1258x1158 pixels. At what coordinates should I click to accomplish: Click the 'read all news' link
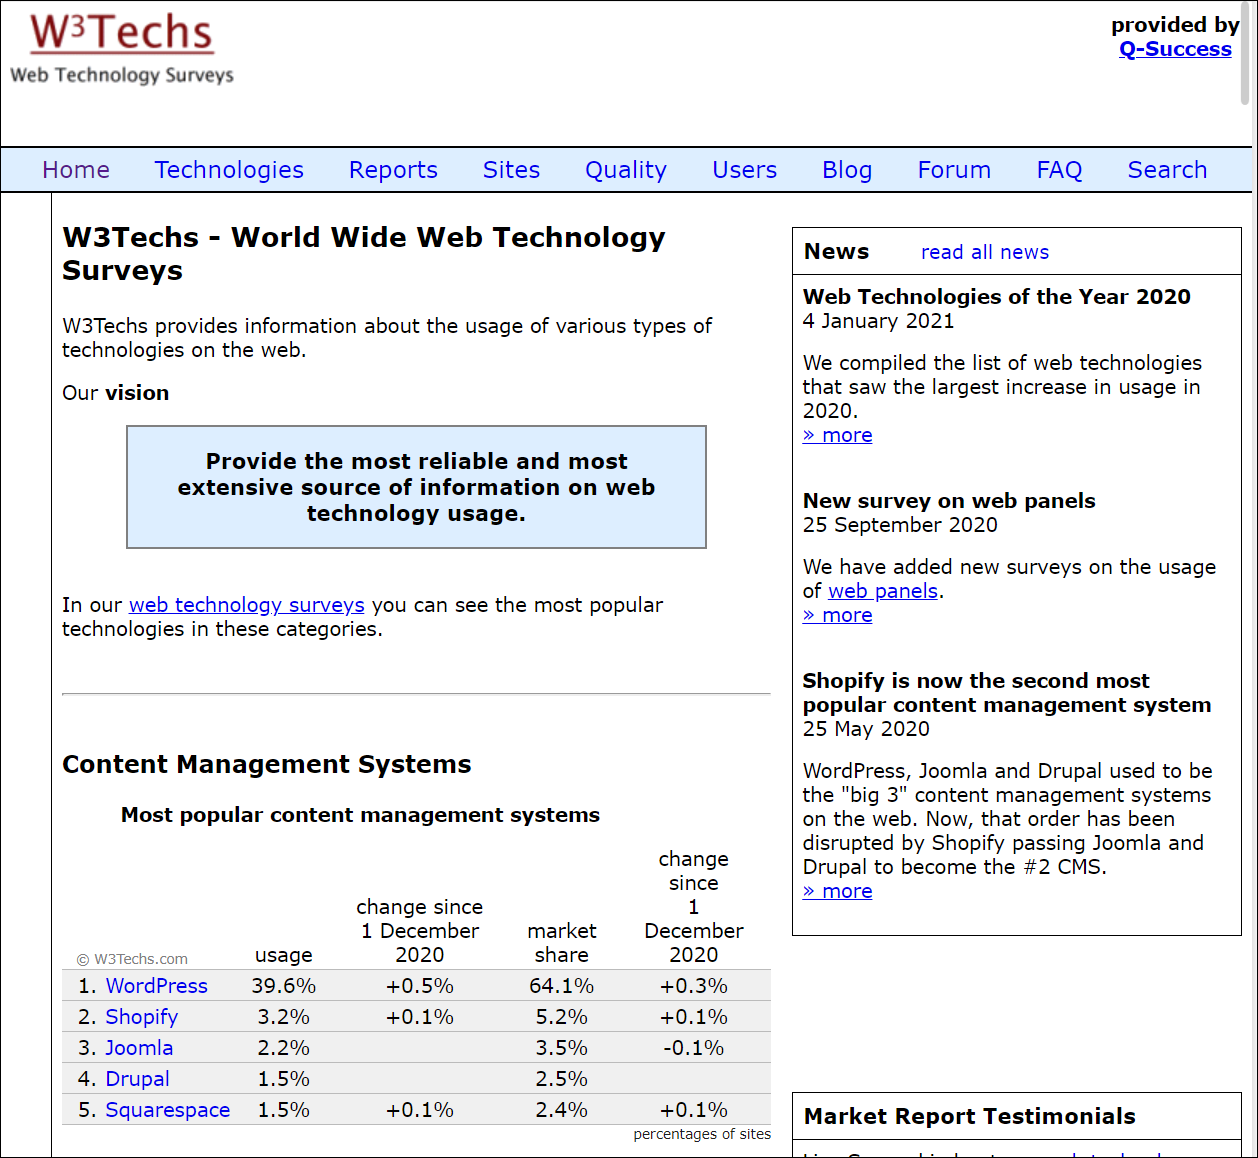(985, 252)
